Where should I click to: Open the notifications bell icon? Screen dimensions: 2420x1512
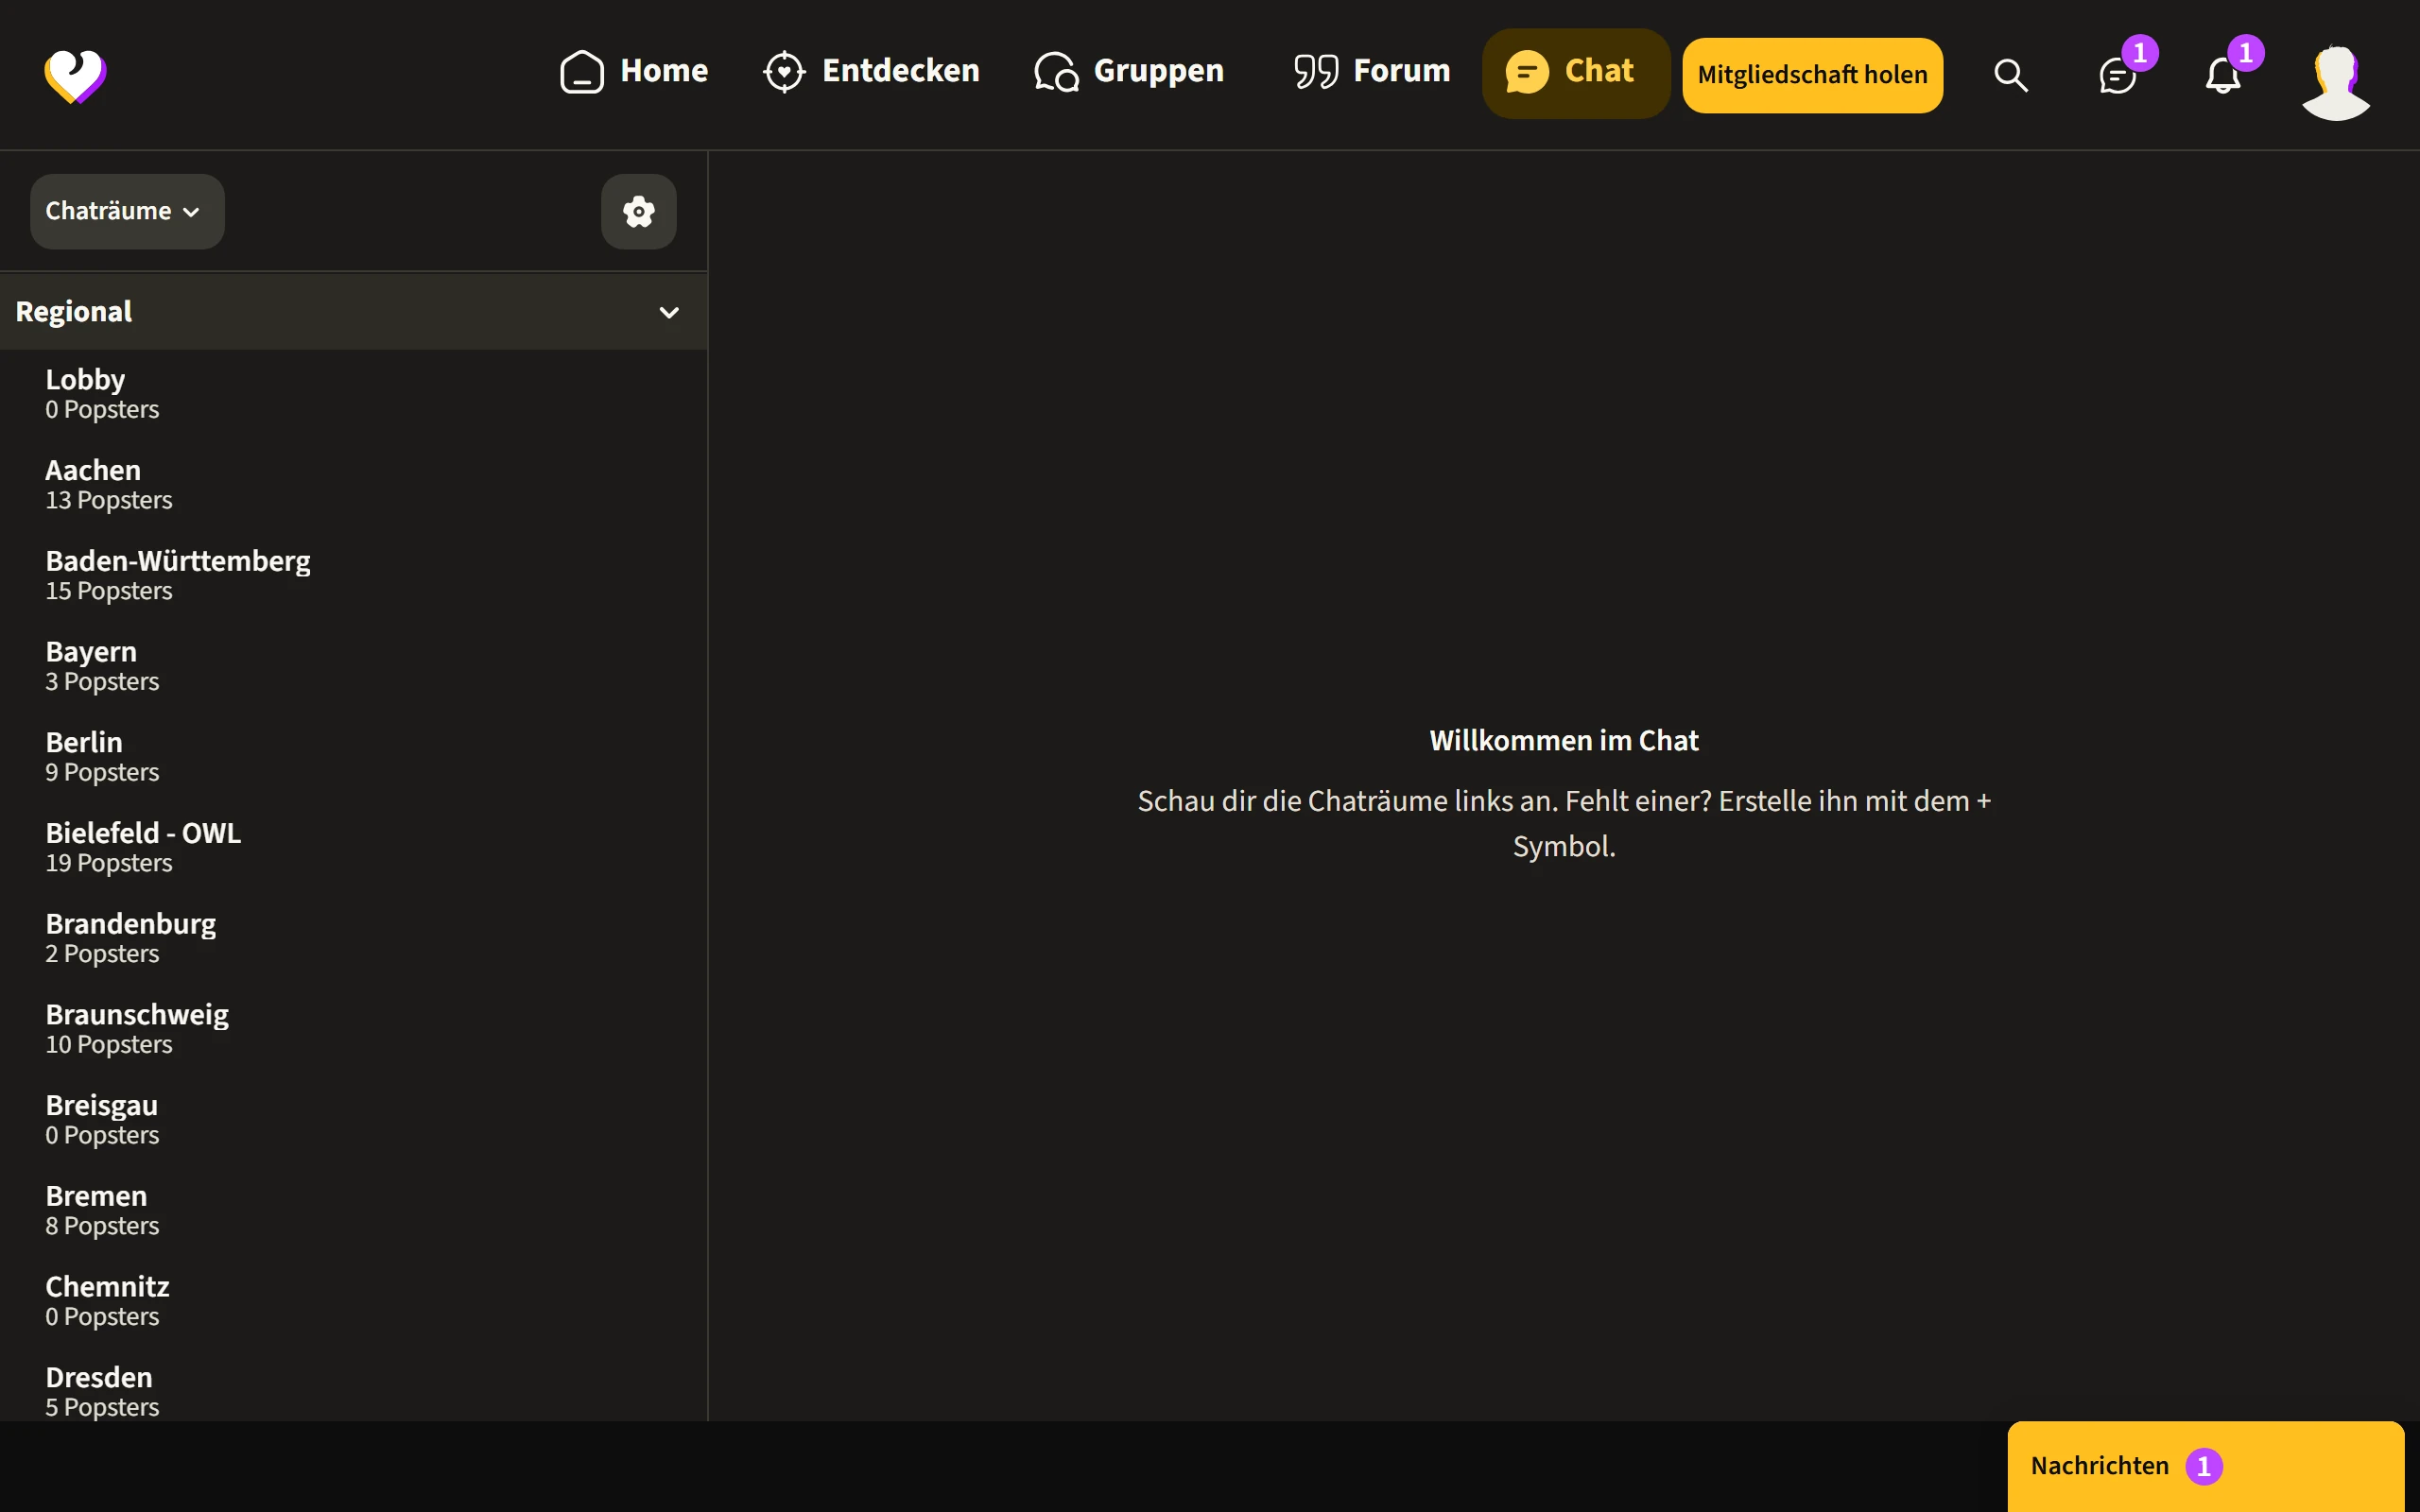(2223, 75)
